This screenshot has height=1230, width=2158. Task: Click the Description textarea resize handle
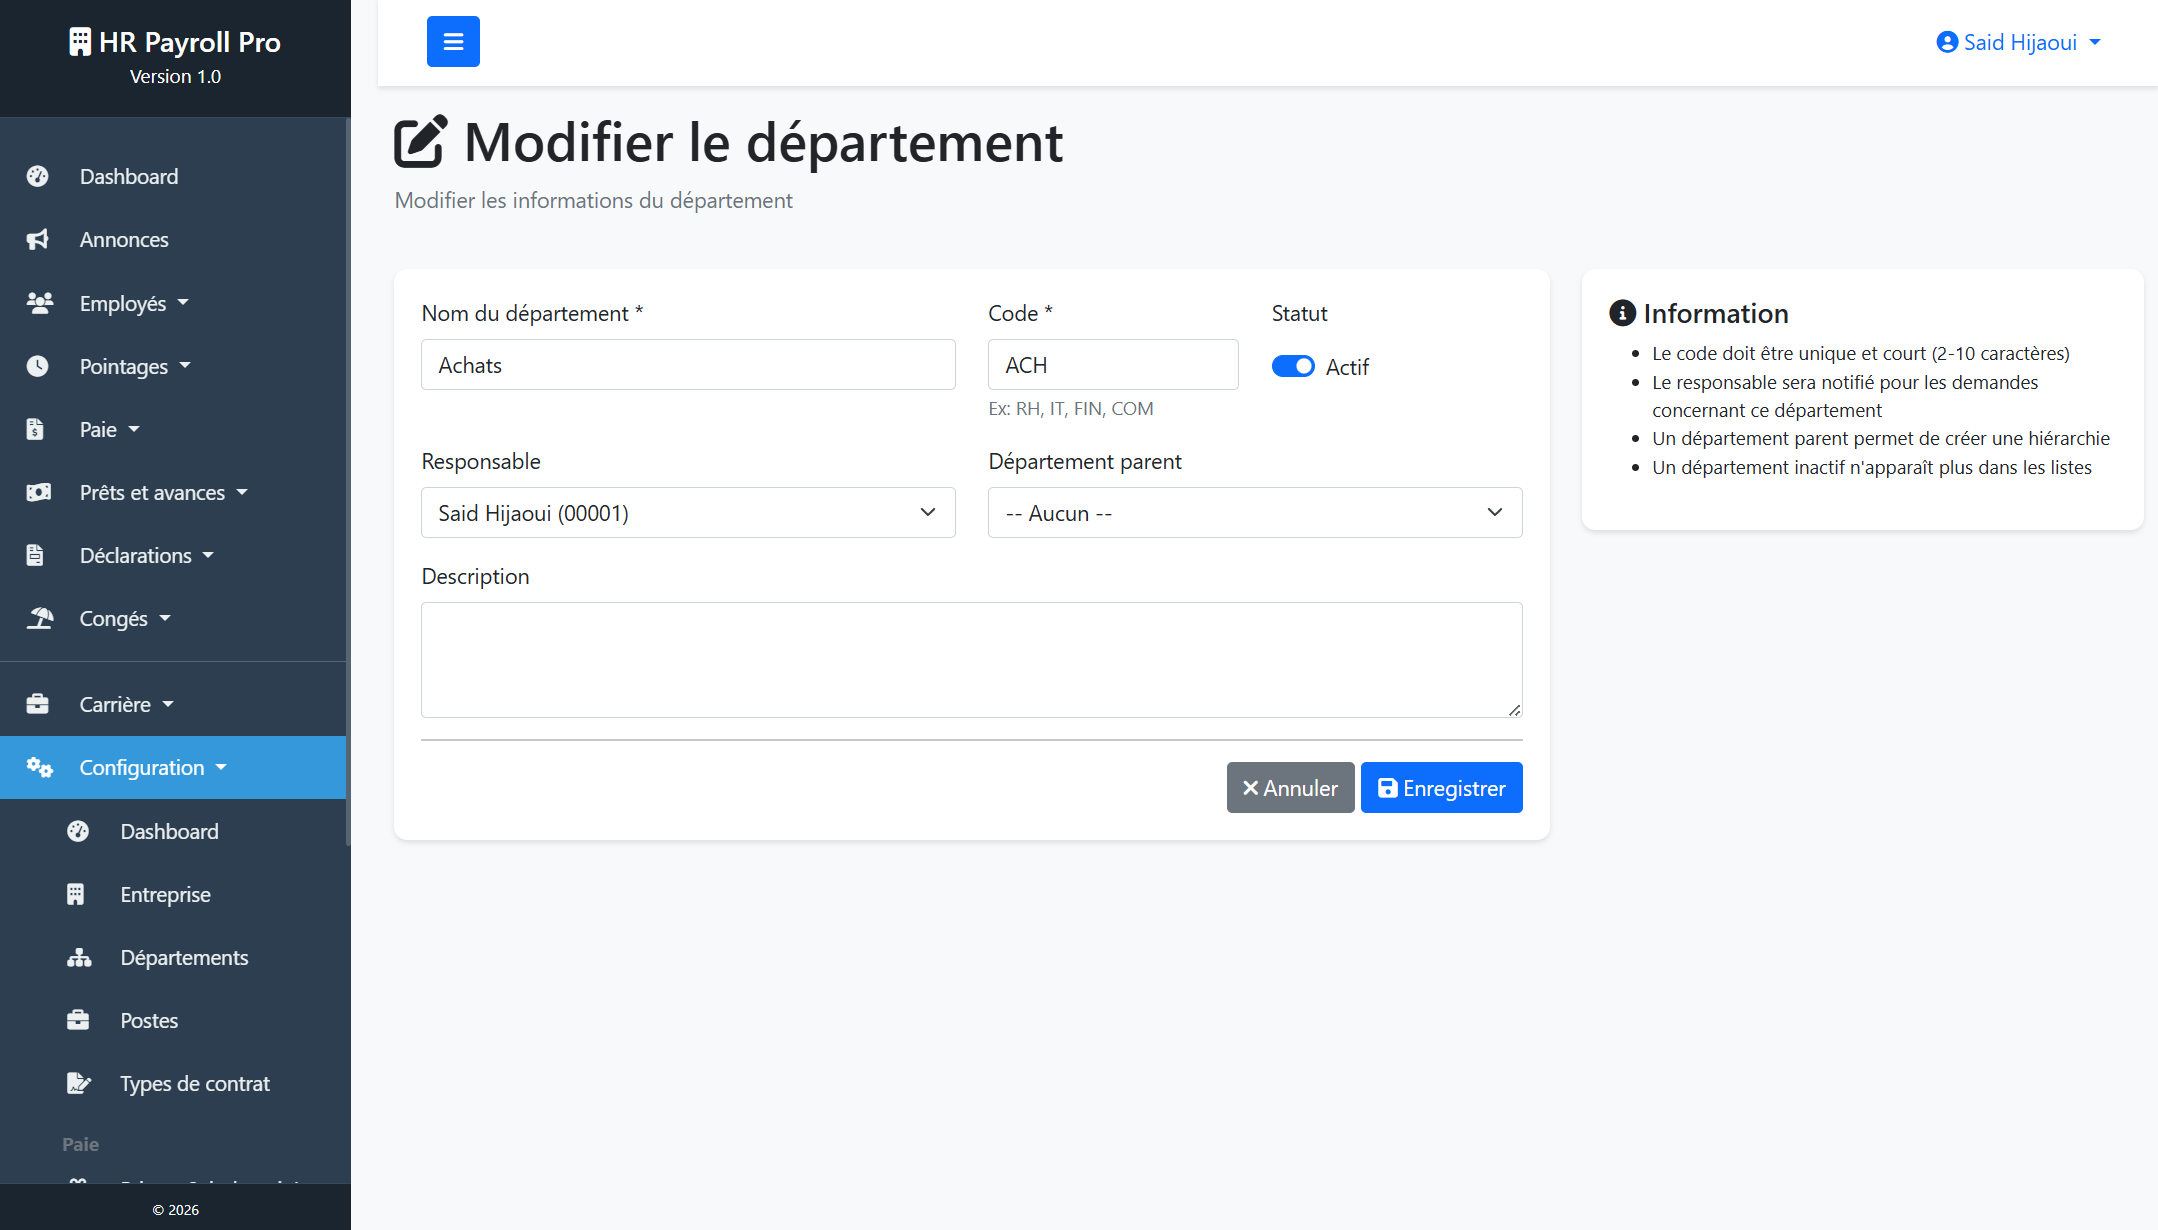click(x=1514, y=709)
